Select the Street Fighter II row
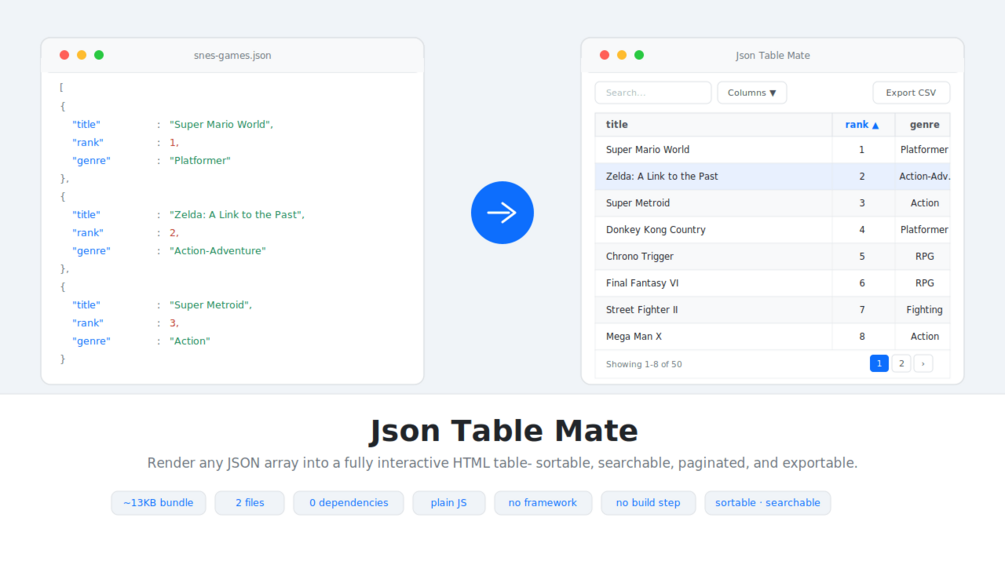This screenshot has height=565, width=1005. coord(772,309)
